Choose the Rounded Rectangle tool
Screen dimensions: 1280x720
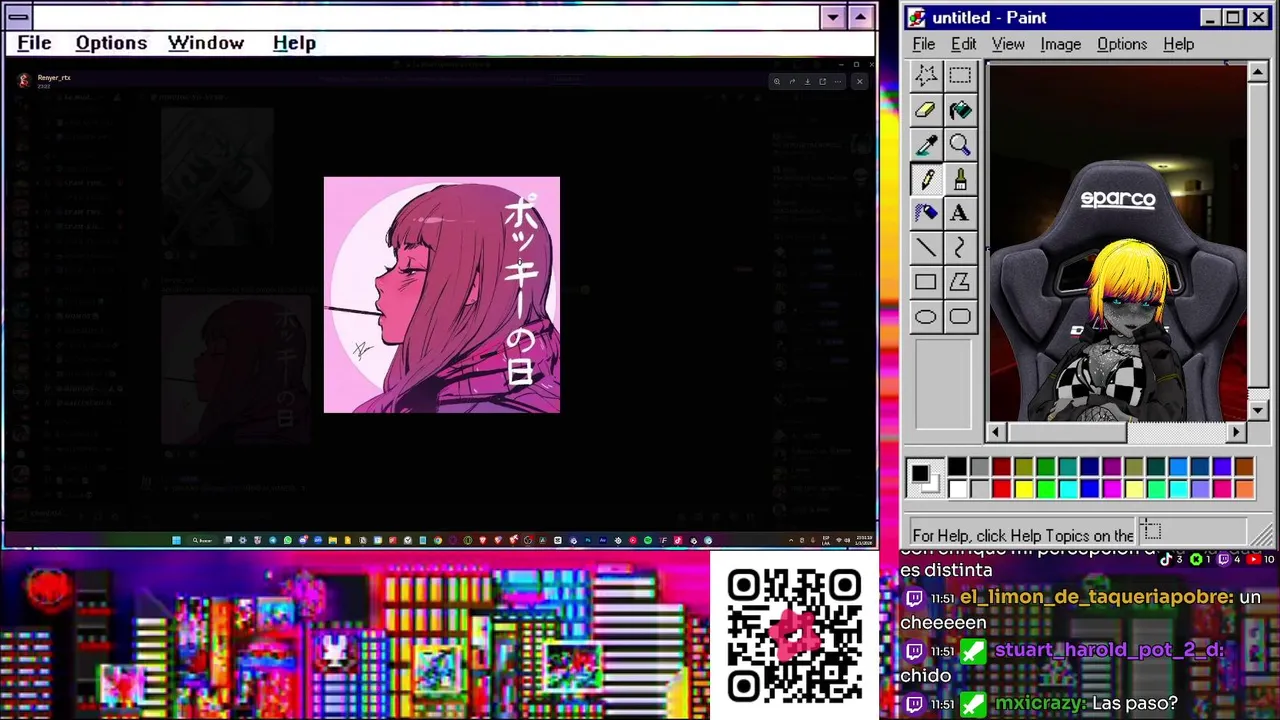960,317
